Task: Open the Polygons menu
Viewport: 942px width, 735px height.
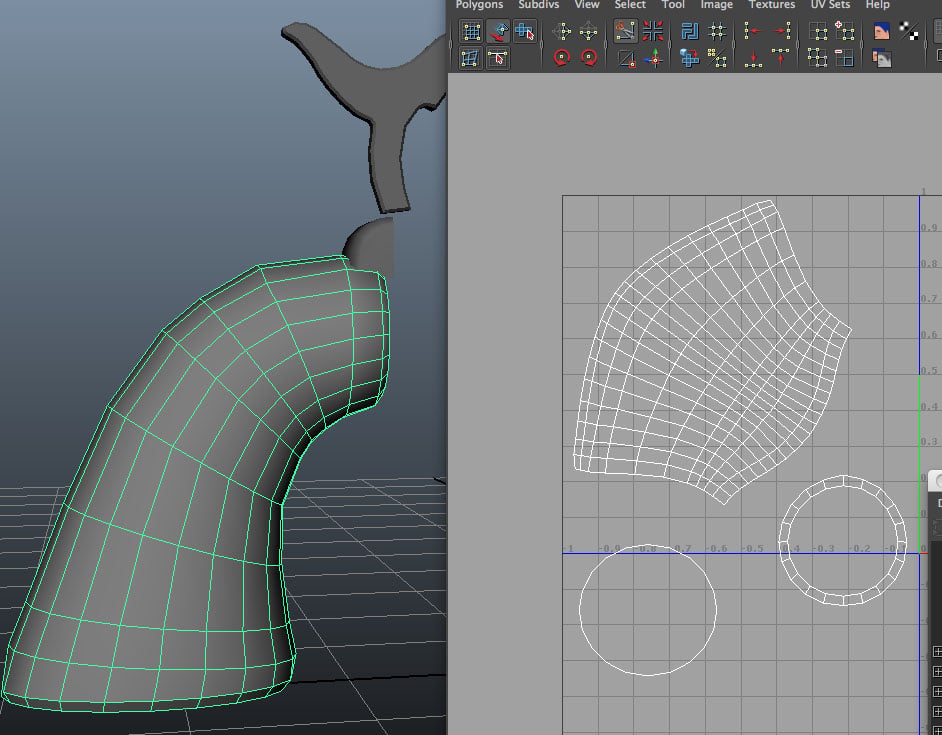Action: (479, 5)
